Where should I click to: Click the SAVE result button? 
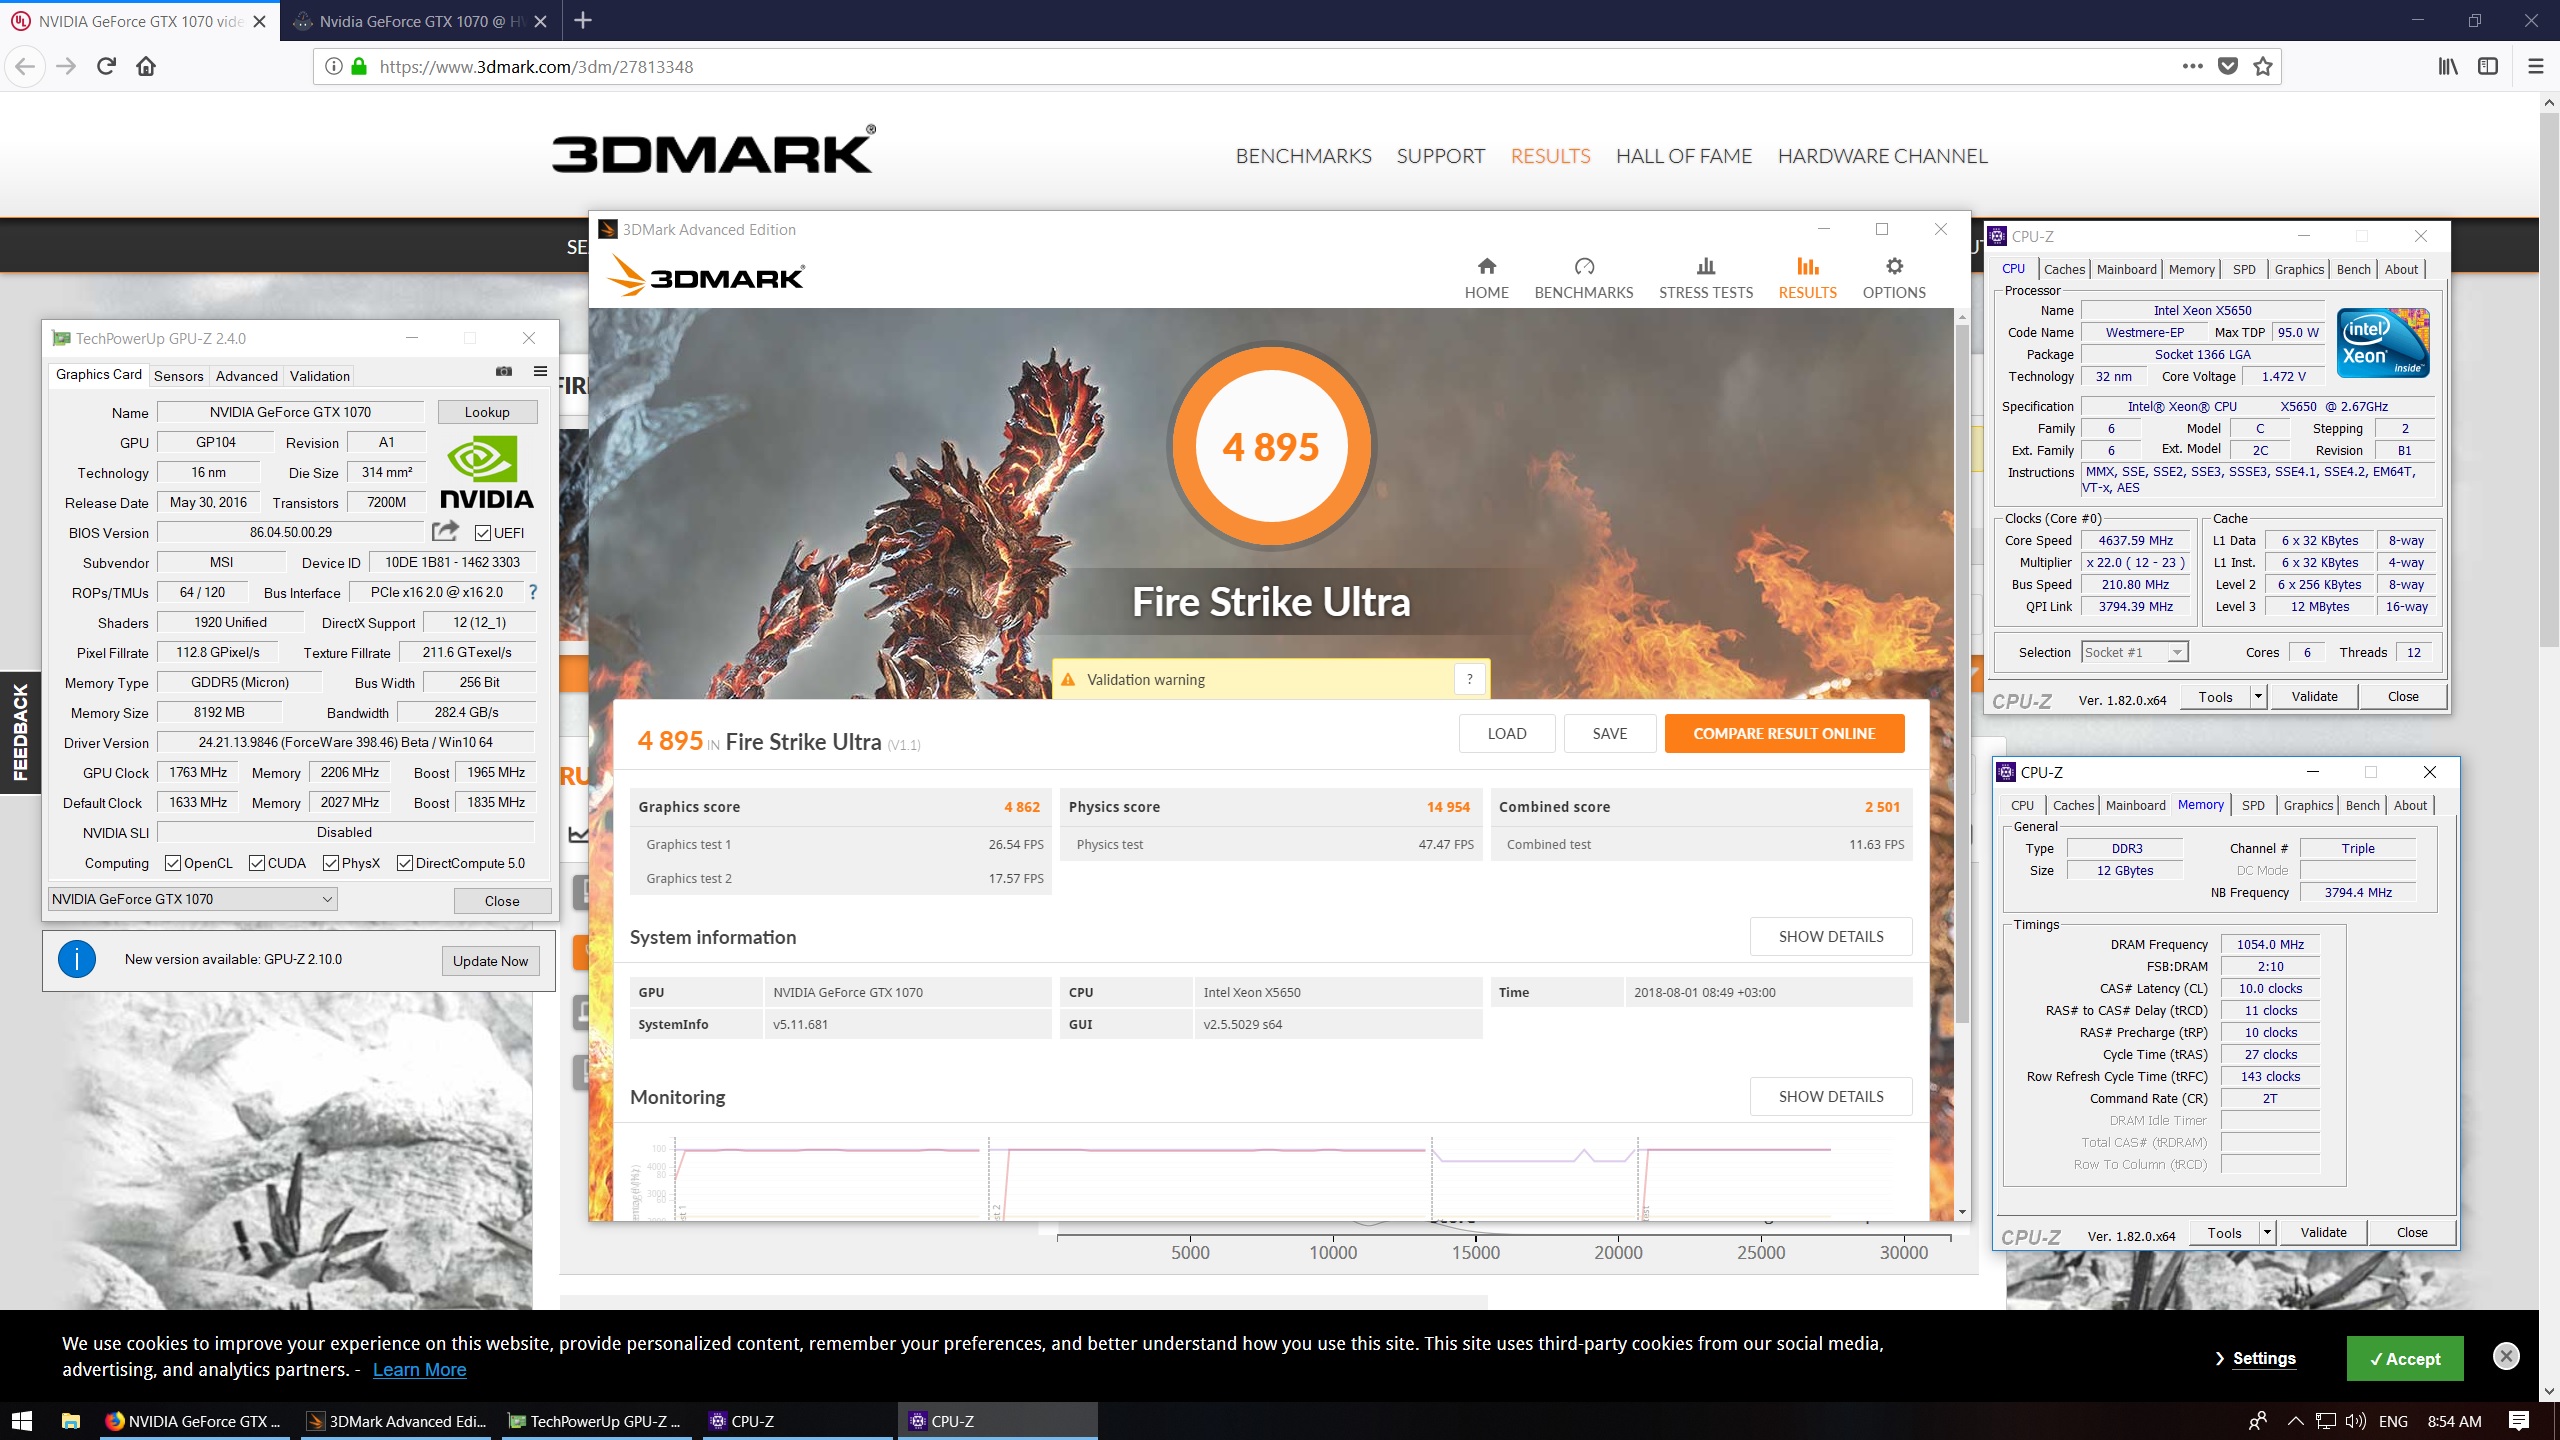[1609, 733]
